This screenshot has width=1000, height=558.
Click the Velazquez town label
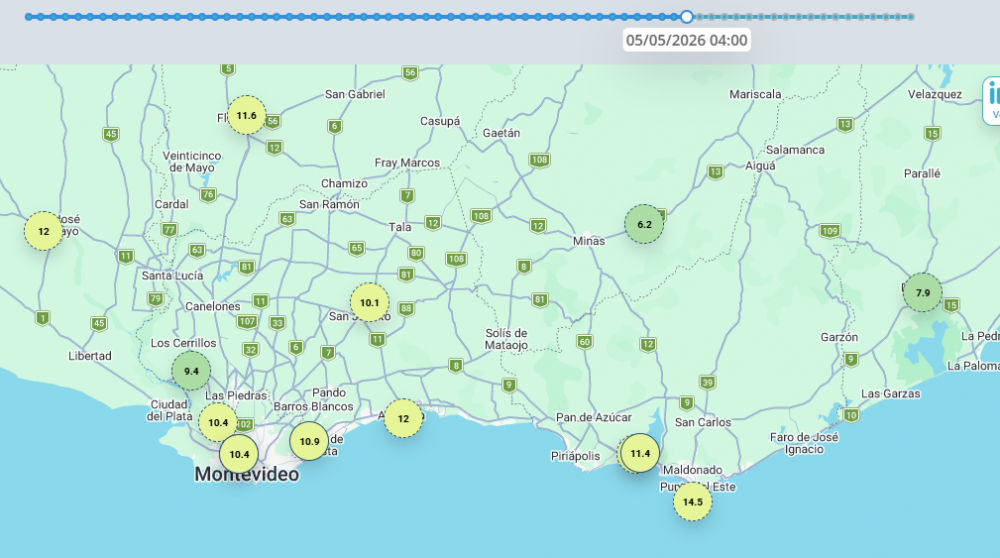coord(935,94)
